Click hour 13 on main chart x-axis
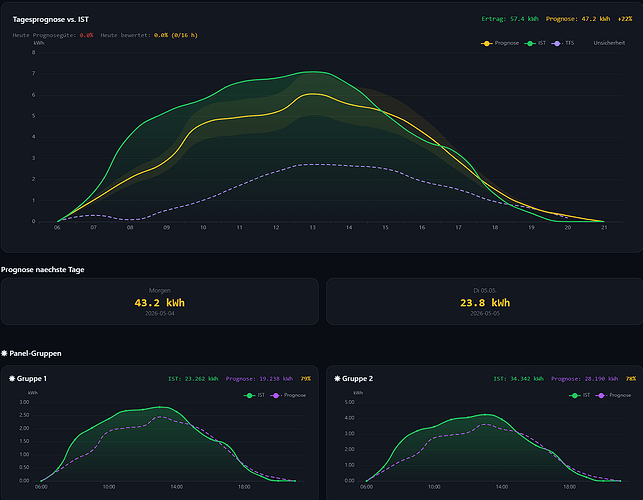Screen dimensions: 643x500 312,227
